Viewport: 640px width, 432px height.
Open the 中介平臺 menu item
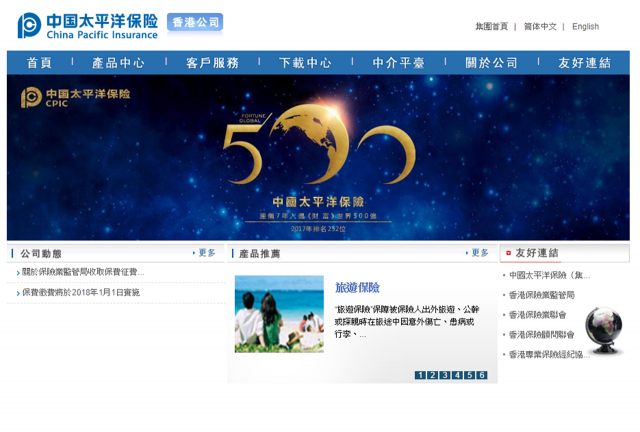click(399, 62)
